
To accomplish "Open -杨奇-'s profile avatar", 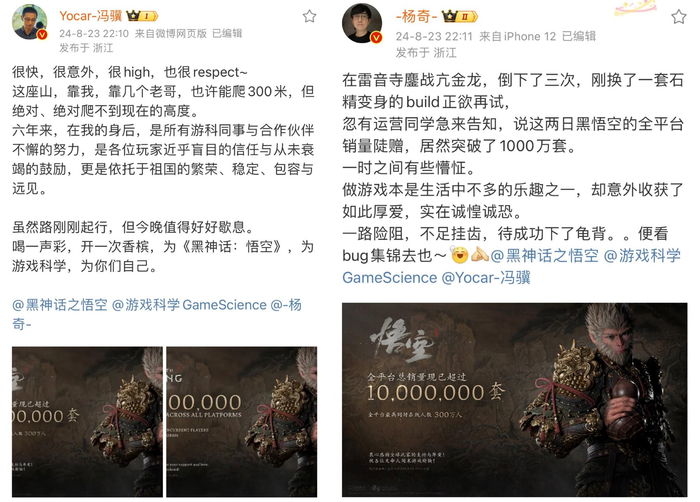I will [362, 23].
